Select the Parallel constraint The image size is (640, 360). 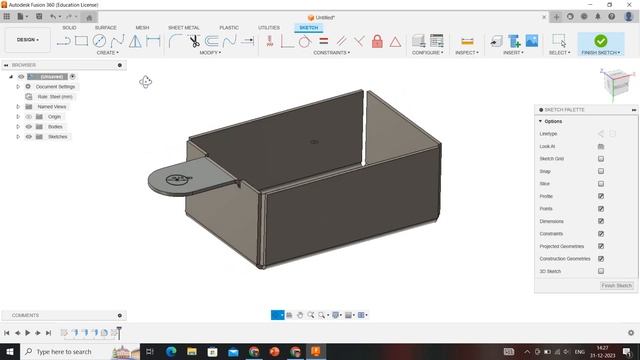click(x=342, y=41)
